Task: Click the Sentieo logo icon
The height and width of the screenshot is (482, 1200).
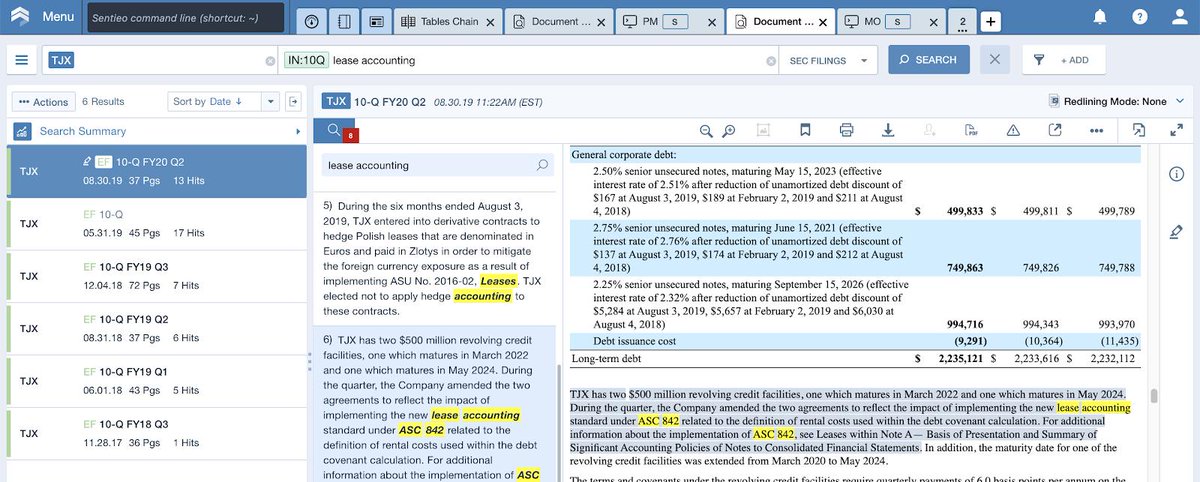Action: point(18,17)
